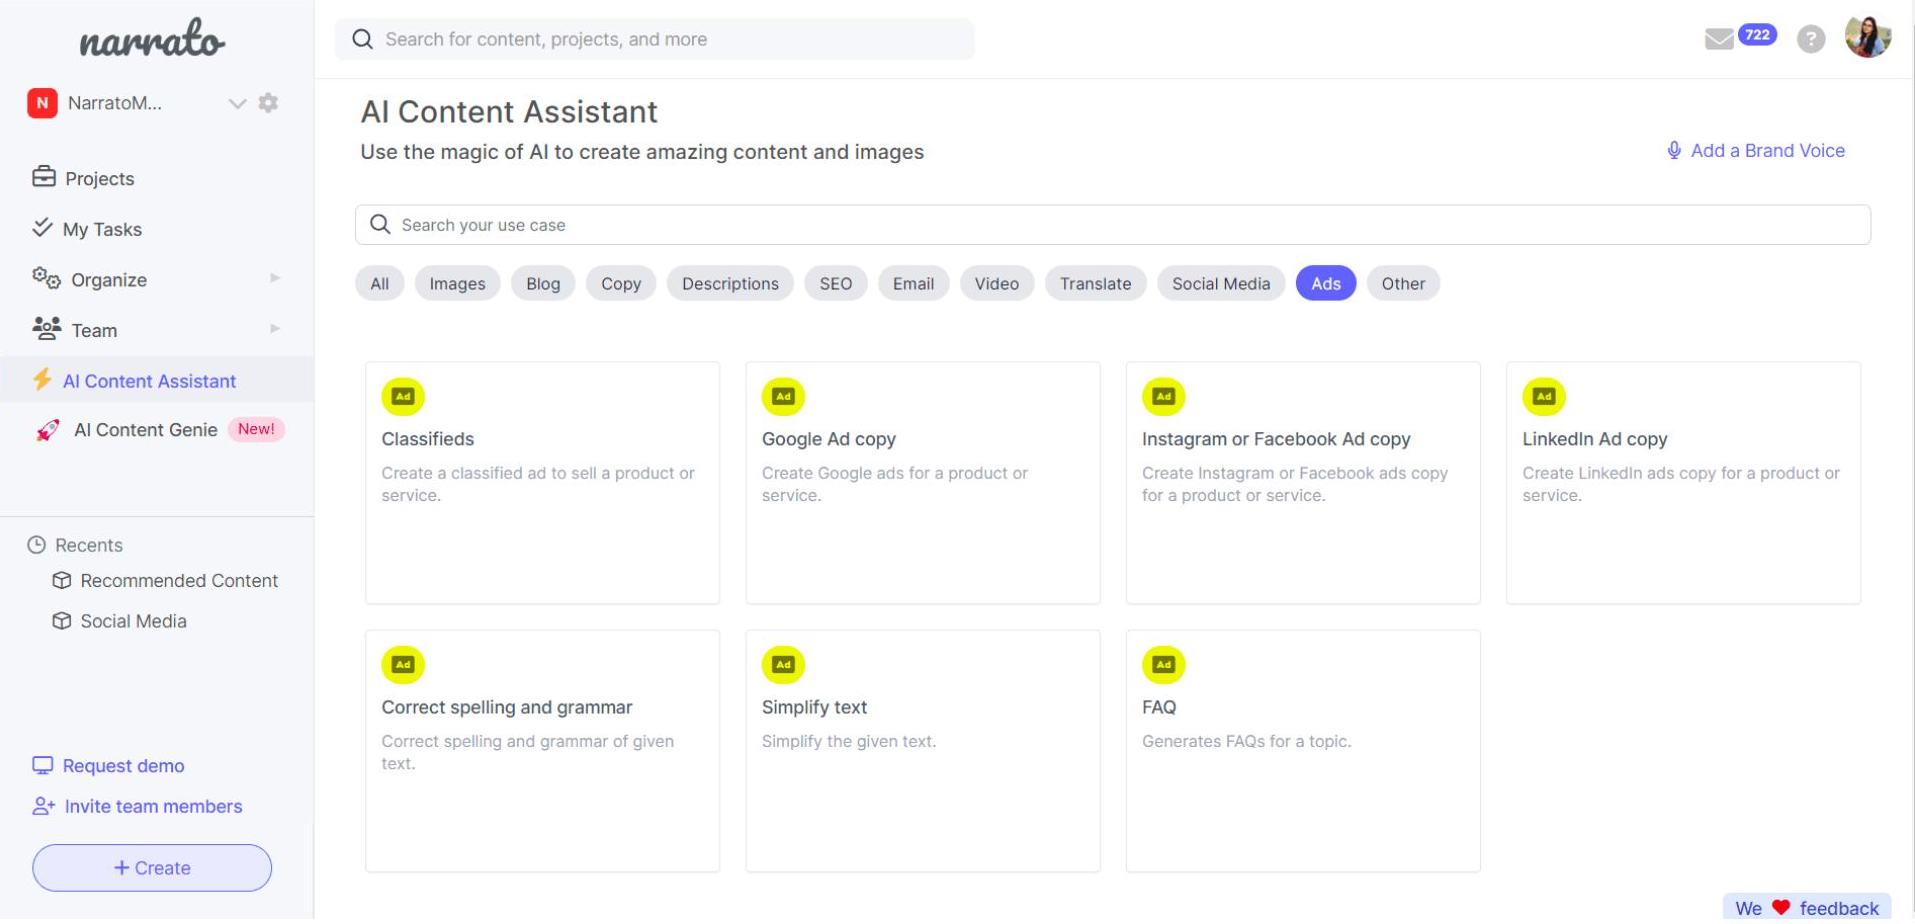Select the Video filter tab
Screen dimensions: 1915x924
(997, 284)
